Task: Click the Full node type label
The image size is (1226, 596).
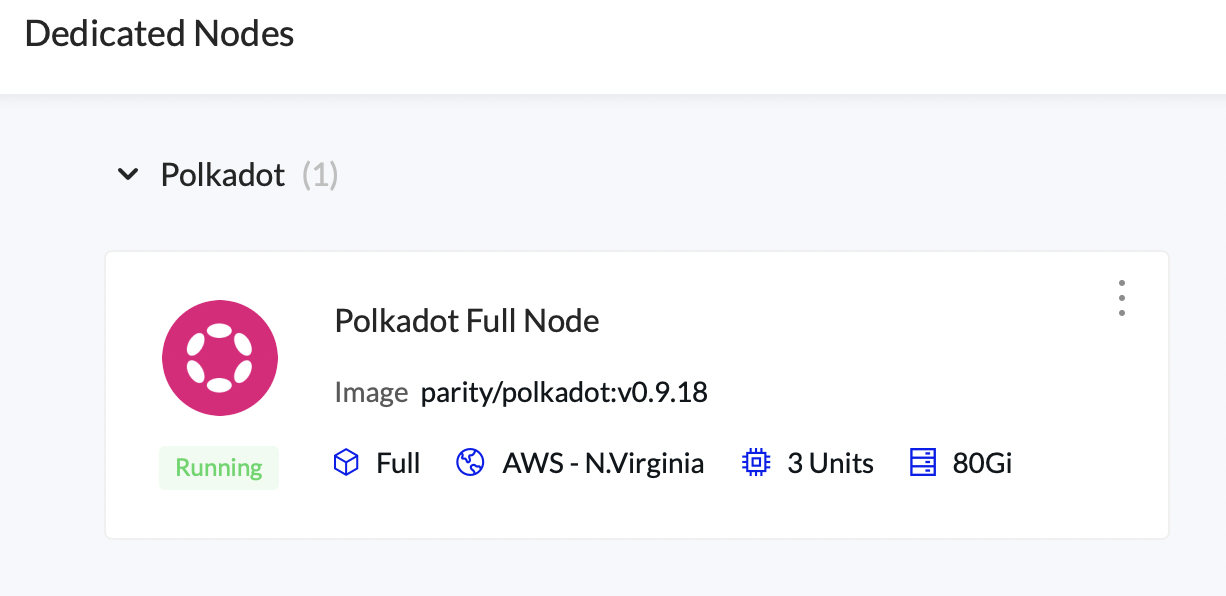Action: click(x=396, y=462)
